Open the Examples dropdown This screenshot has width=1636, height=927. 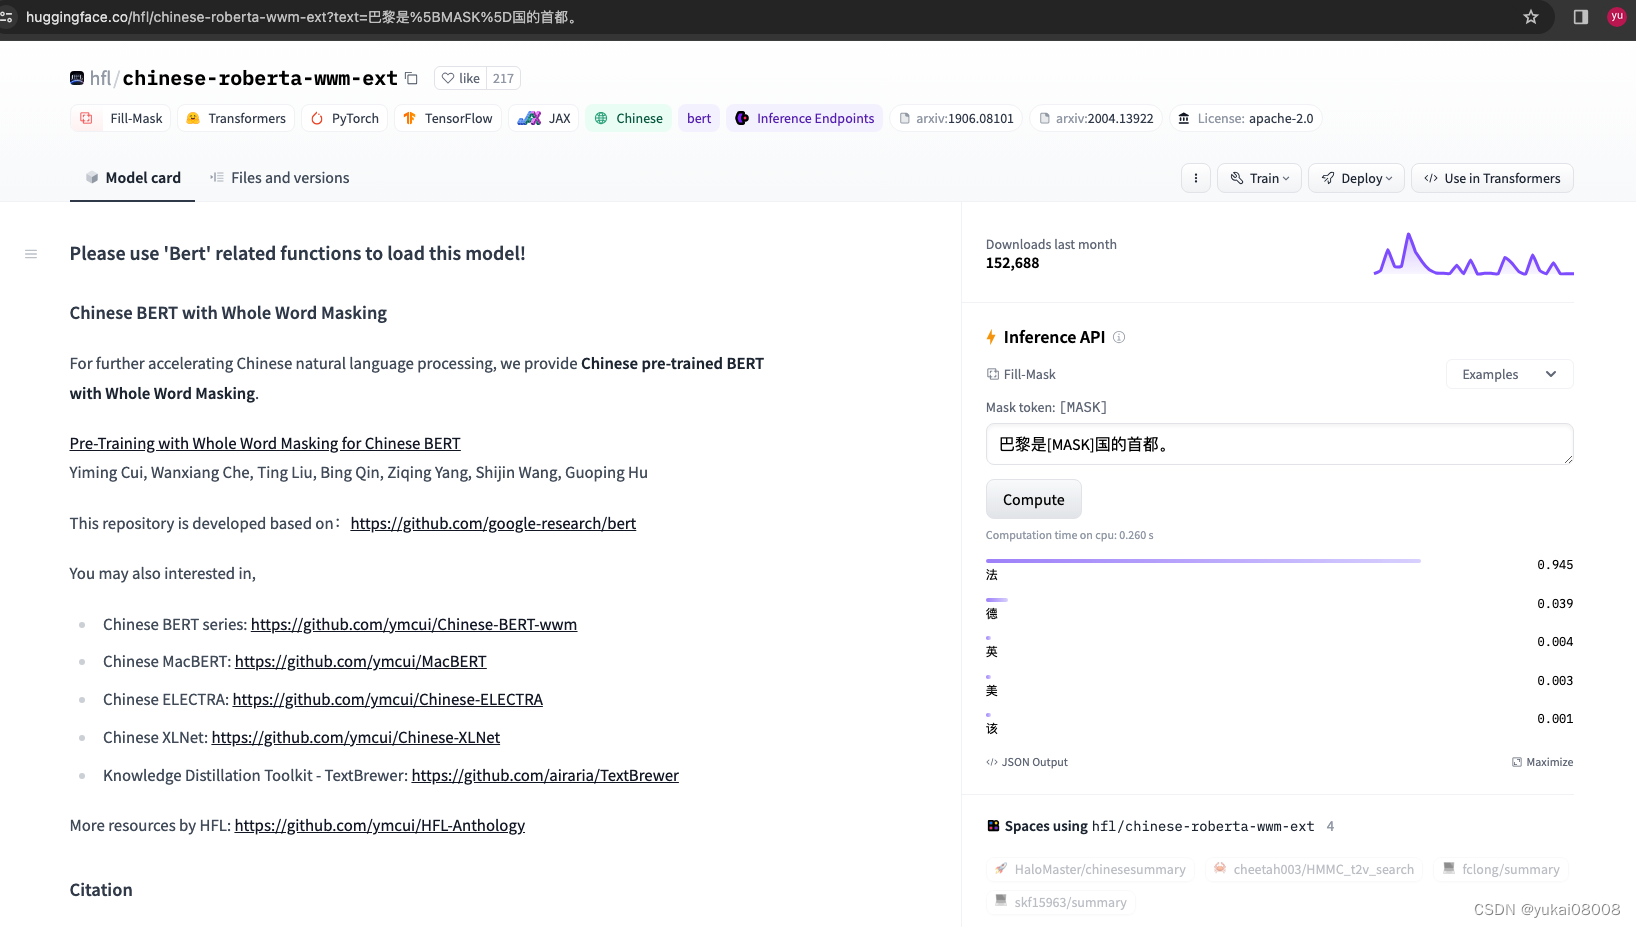(1509, 374)
